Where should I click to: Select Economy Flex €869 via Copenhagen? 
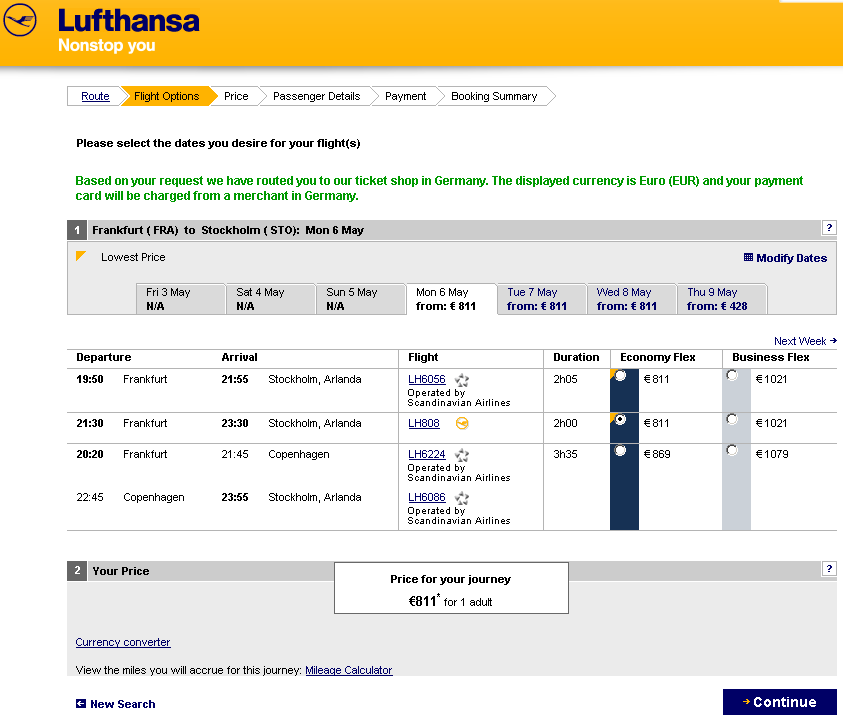[621, 451]
